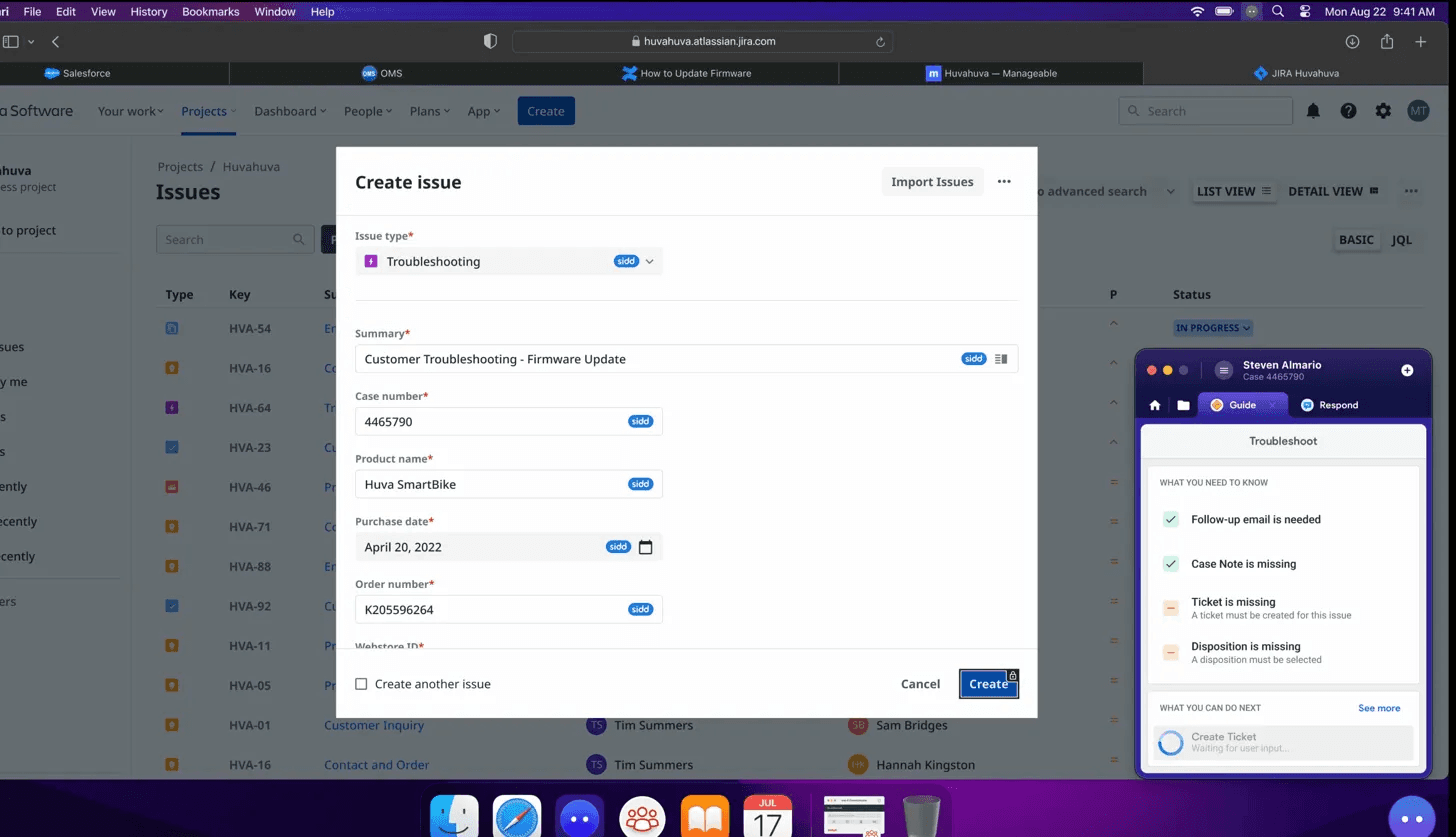Toggle Ticket is missing indicator
Image resolution: width=1456 pixels, height=837 pixels.
click(x=1171, y=608)
